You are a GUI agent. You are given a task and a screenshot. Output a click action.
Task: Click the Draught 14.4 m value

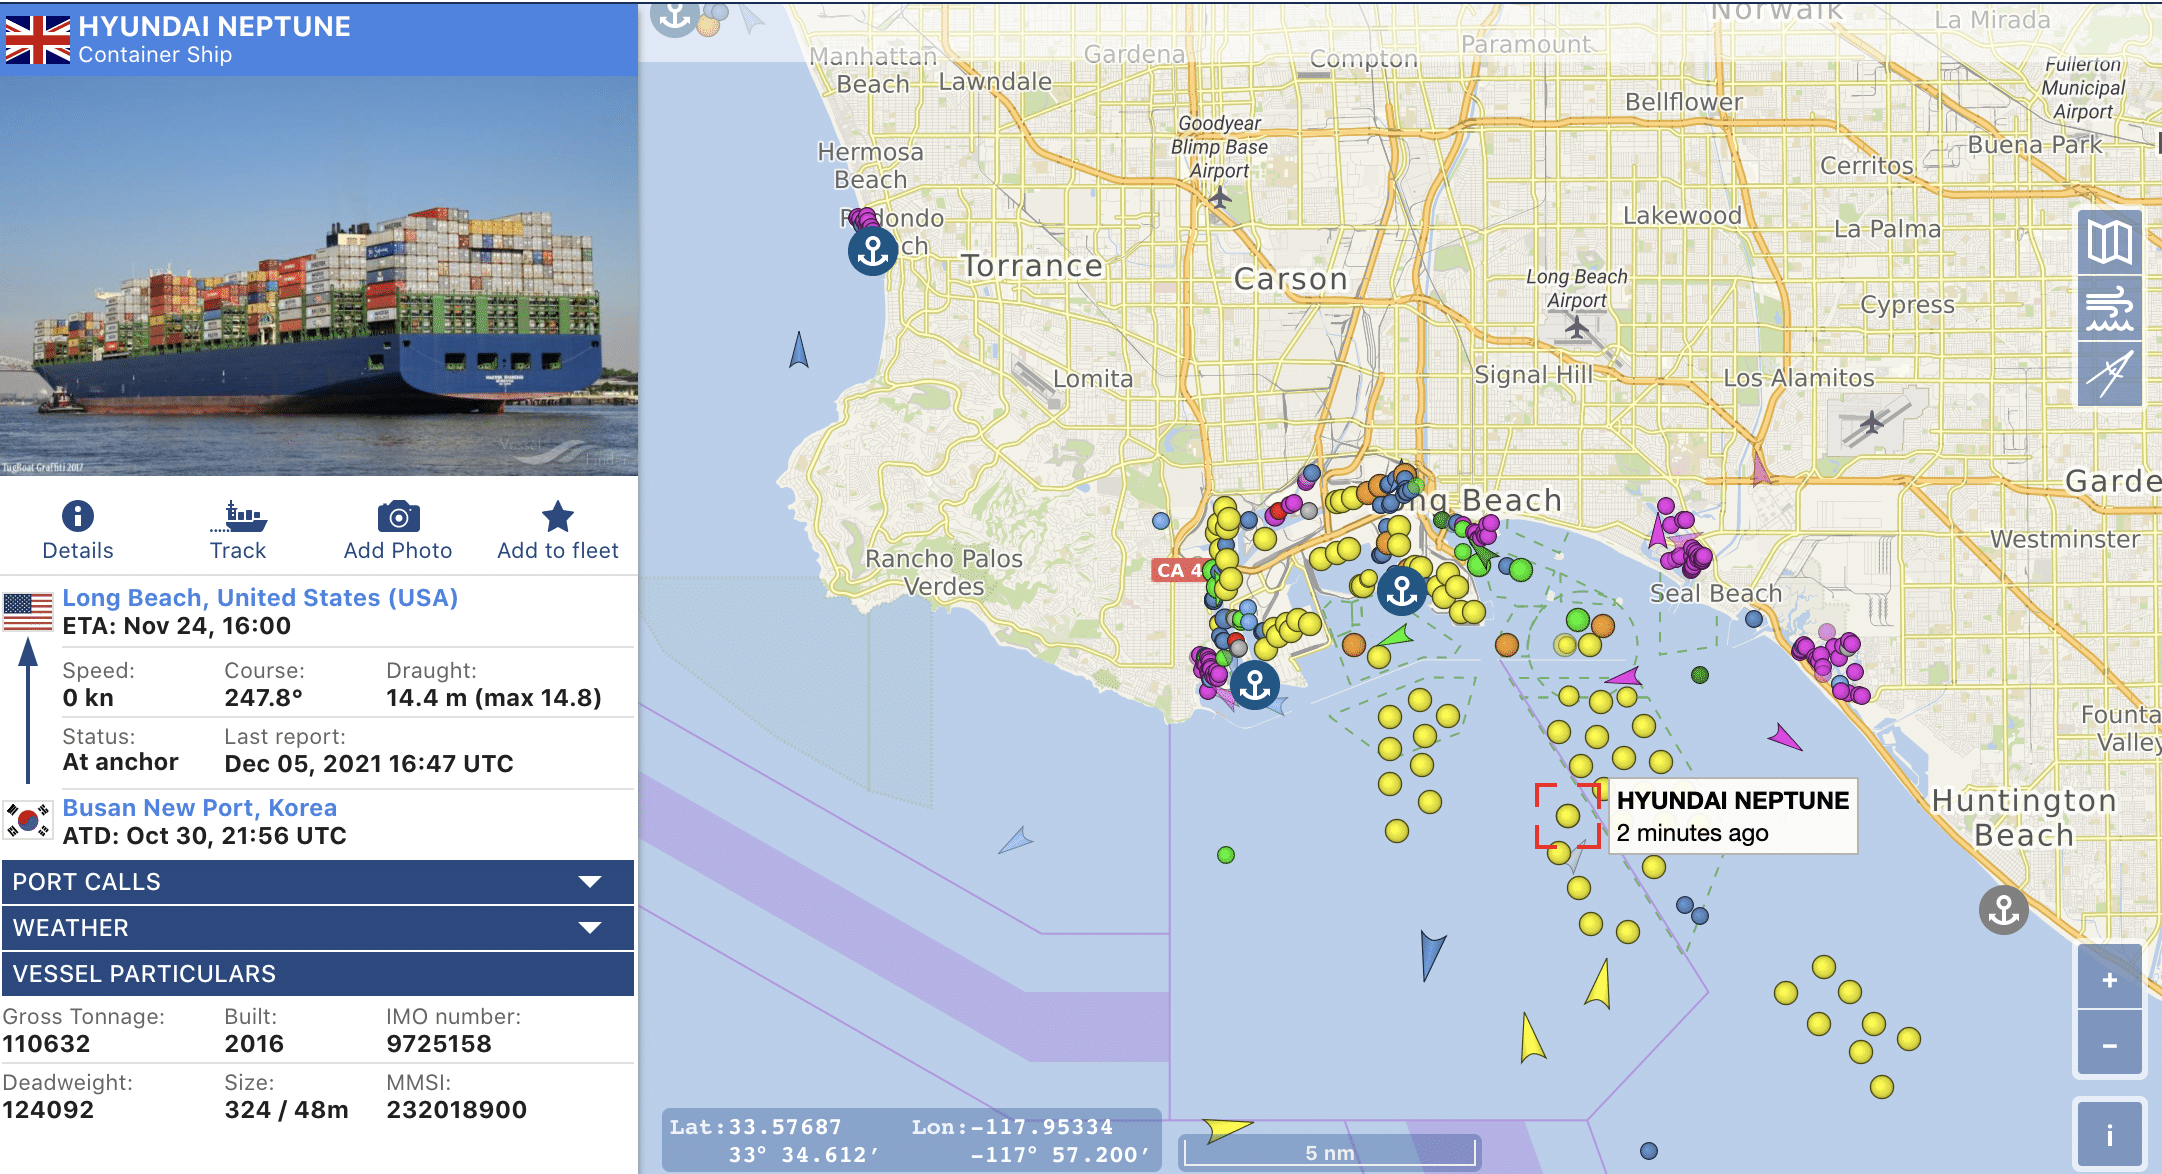(x=494, y=698)
